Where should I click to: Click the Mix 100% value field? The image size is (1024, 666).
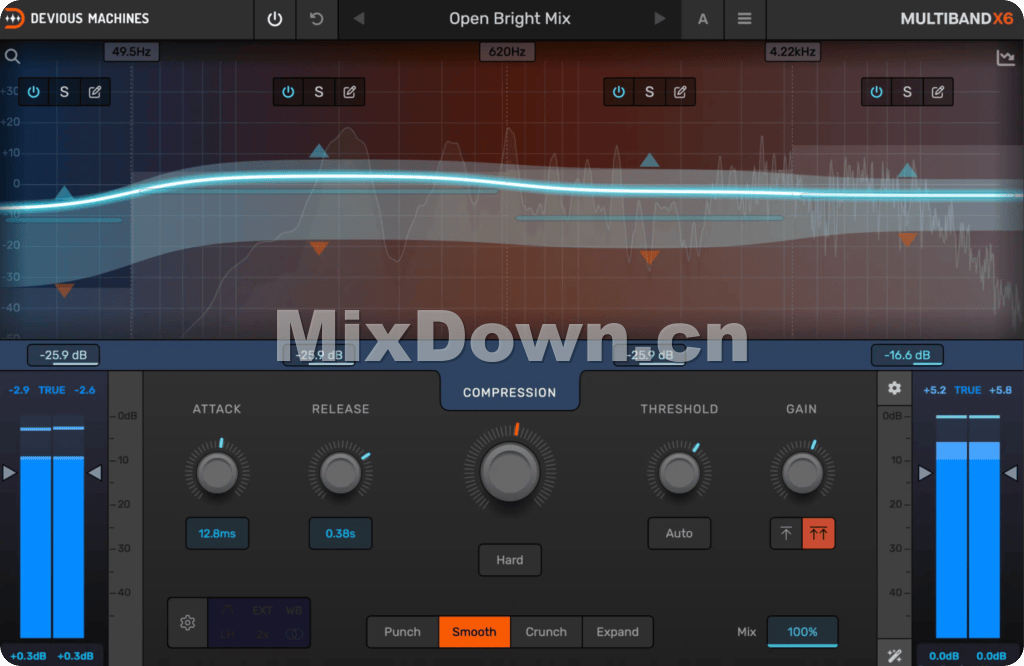click(802, 632)
